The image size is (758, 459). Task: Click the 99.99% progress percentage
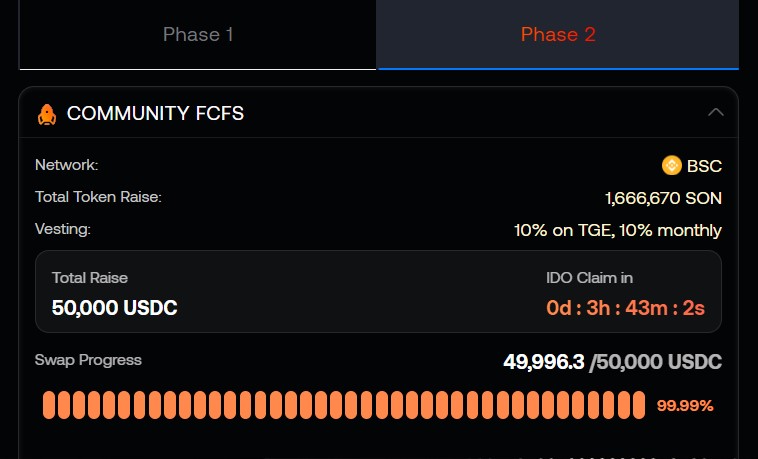[685, 405]
